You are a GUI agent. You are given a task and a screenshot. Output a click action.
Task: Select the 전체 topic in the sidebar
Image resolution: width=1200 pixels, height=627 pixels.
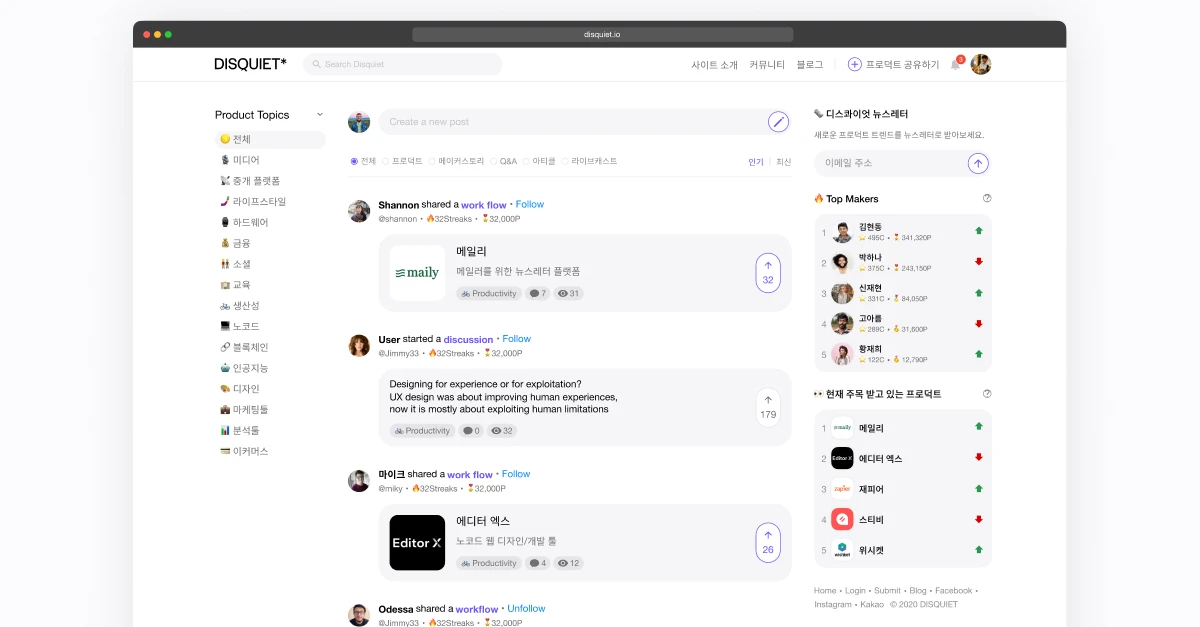coord(270,140)
